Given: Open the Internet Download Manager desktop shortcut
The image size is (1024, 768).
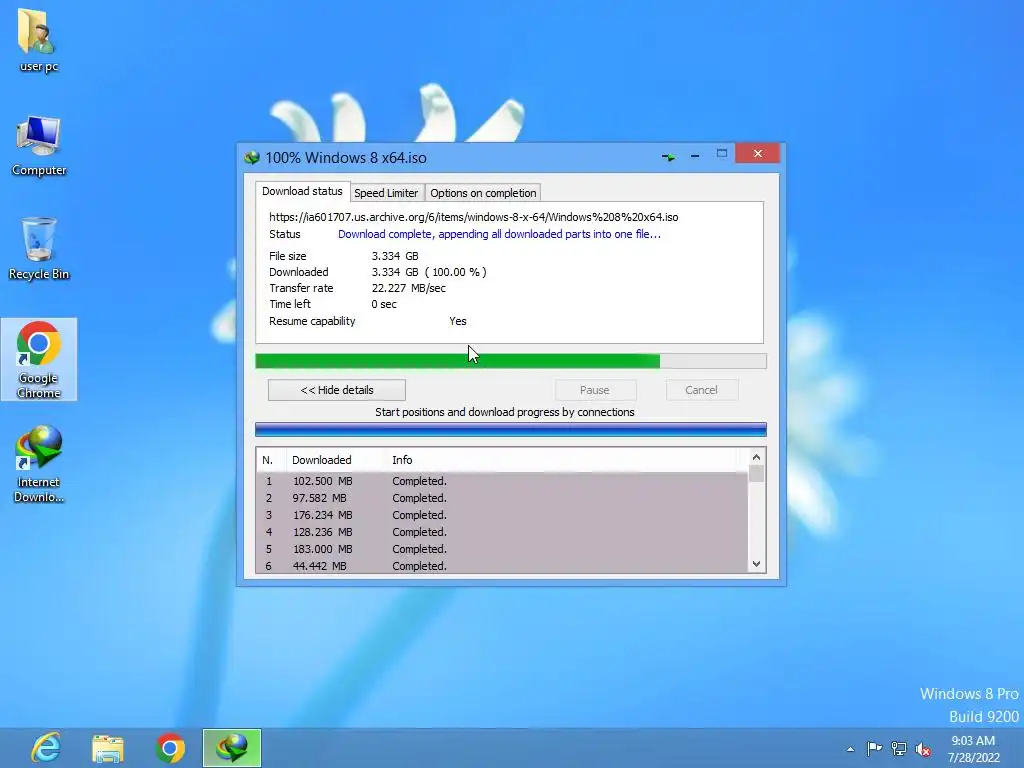Looking at the screenshot, I should click(39, 464).
